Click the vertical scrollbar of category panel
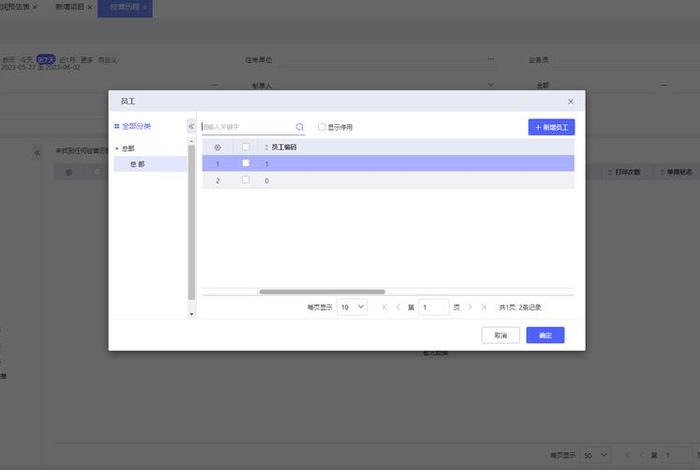 click(192, 222)
